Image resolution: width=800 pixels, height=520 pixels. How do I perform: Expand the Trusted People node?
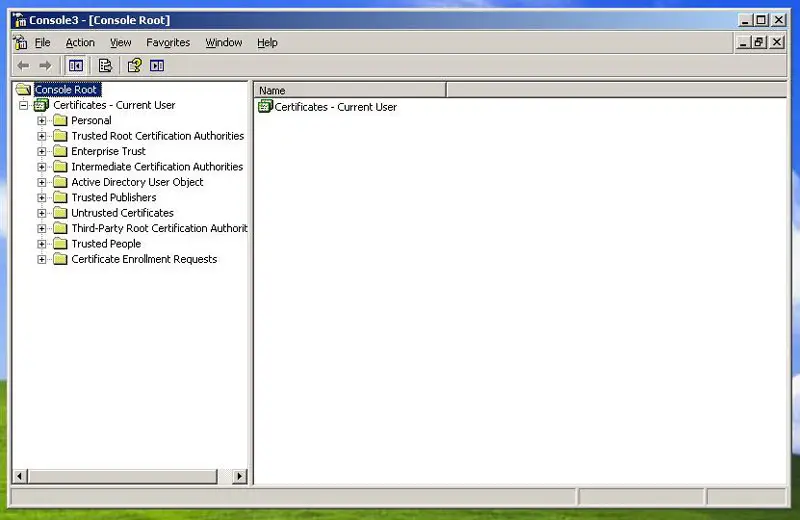pyautogui.click(x=42, y=244)
